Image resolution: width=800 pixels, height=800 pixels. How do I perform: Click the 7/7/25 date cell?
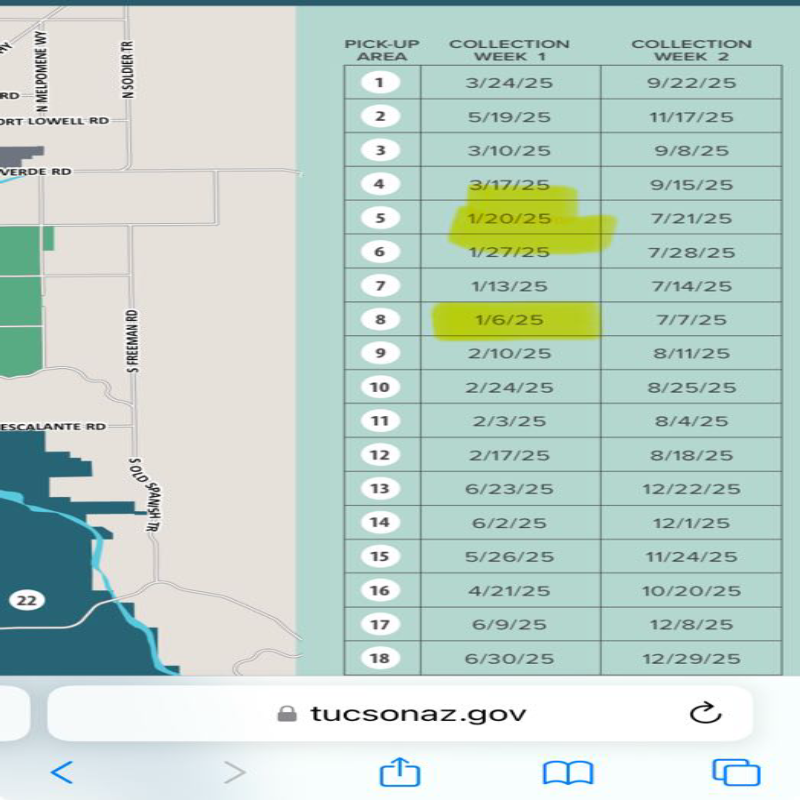(691, 320)
